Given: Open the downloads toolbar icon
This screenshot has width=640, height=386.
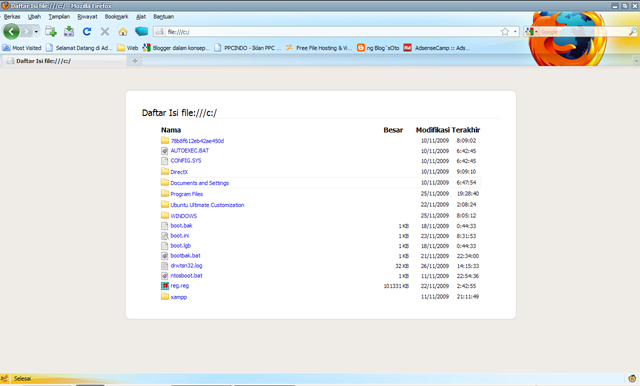Looking at the screenshot, I should coord(69,31).
